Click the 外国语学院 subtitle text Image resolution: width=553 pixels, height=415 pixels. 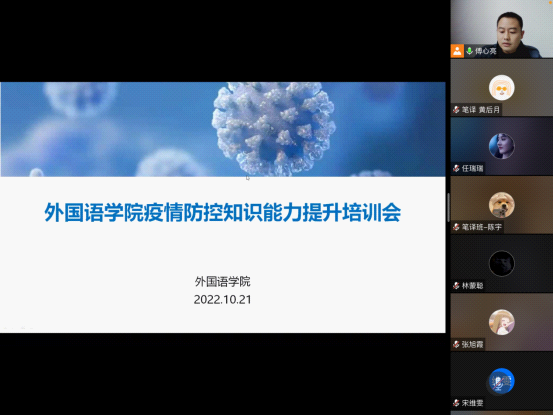(x=223, y=281)
